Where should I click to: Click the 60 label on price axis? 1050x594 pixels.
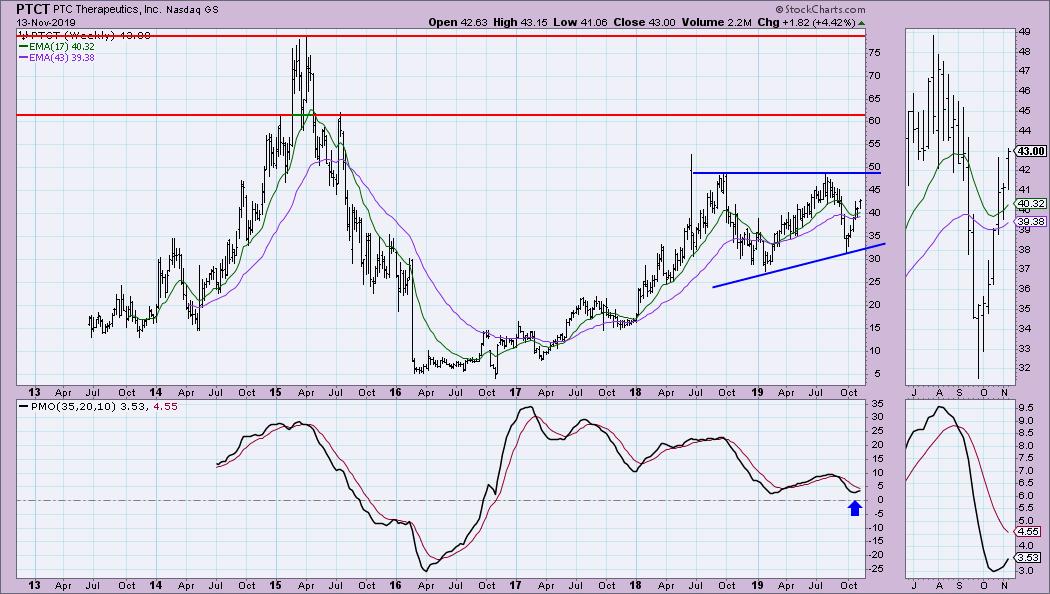tap(874, 121)
